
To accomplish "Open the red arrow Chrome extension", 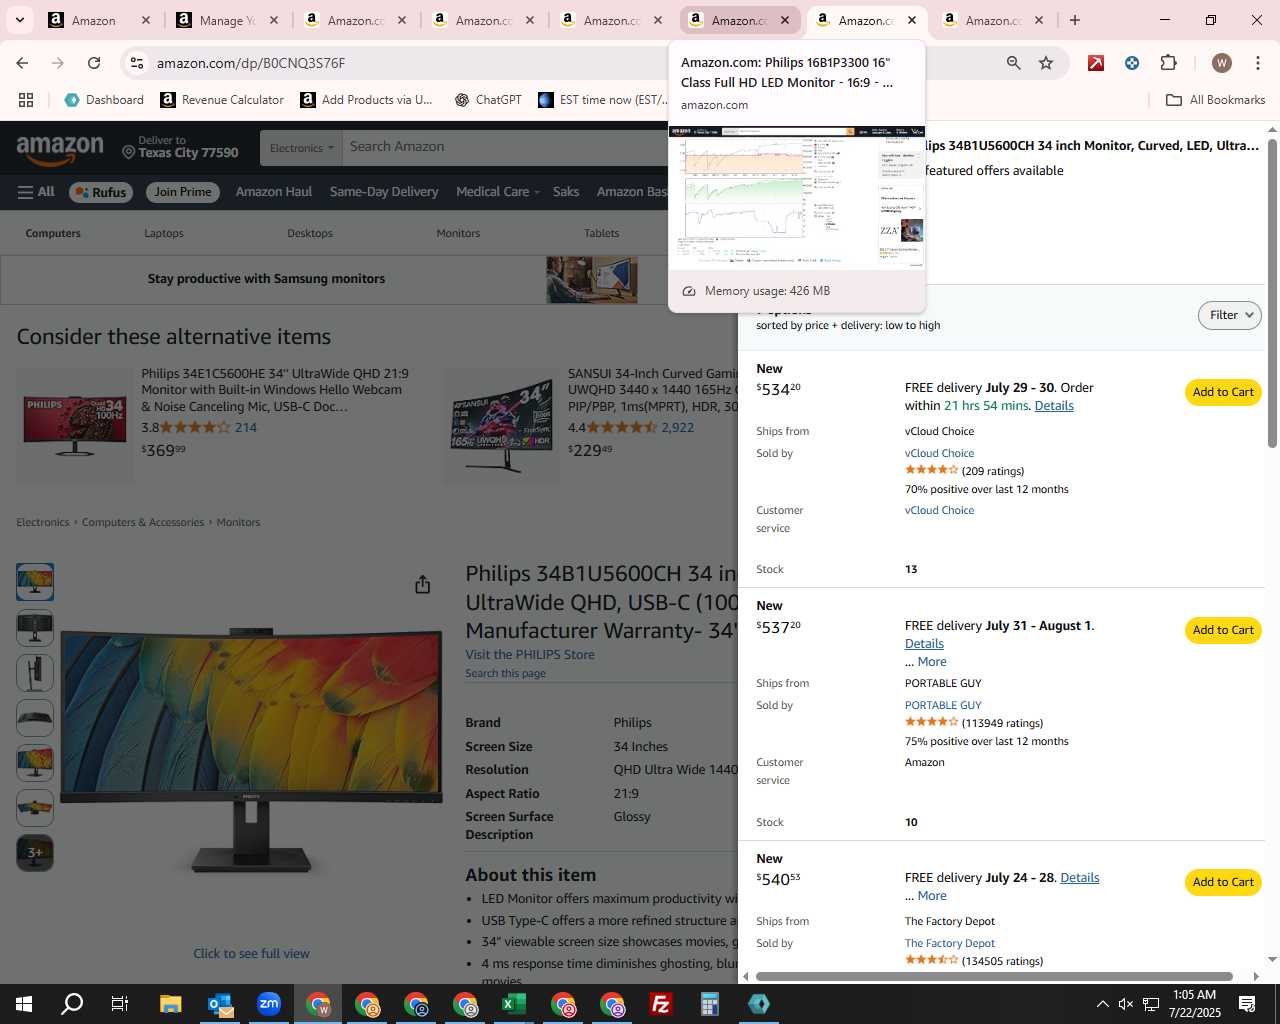I will pyautogui.click(x=1096, y=63).
